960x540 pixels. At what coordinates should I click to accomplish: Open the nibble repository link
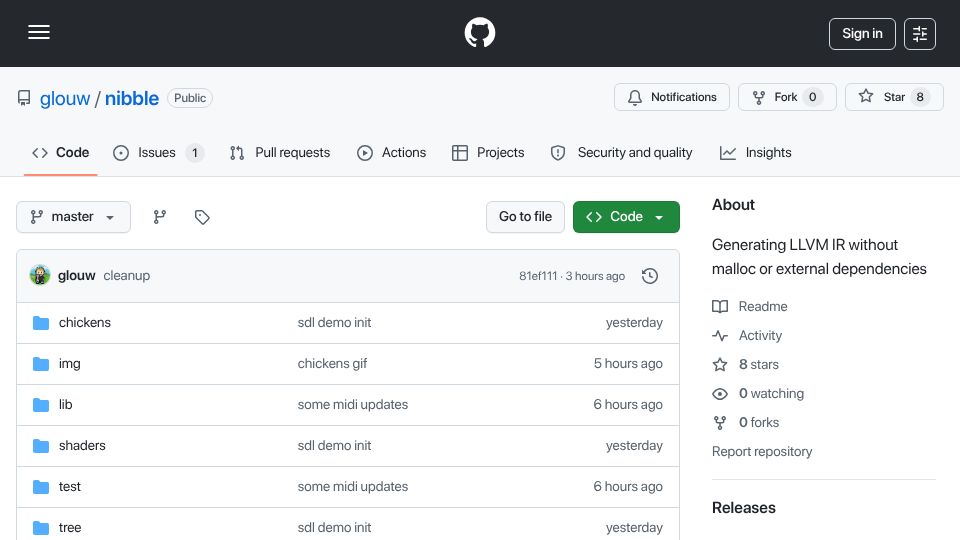(x=132, y=99)
